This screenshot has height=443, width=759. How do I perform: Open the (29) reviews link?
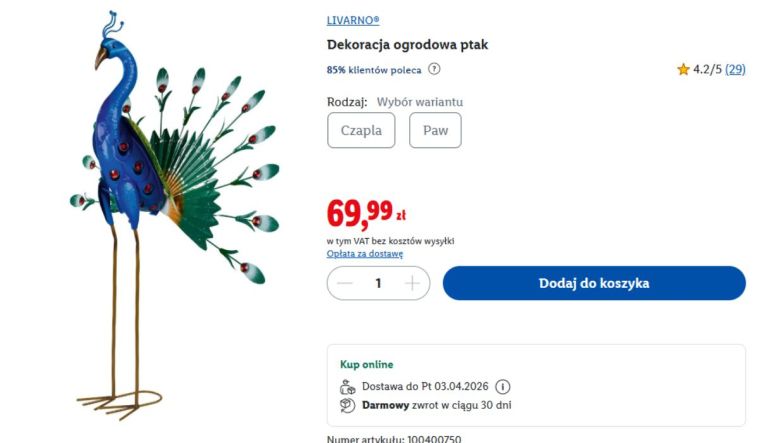[x=735, y=69]
